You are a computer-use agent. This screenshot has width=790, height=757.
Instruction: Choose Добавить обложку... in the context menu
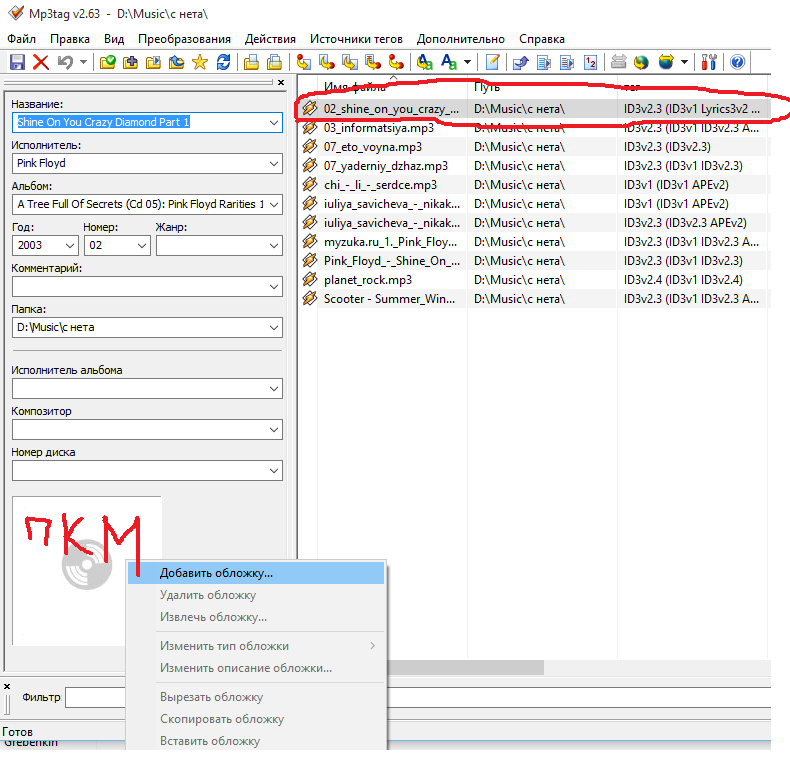[256, 573]
